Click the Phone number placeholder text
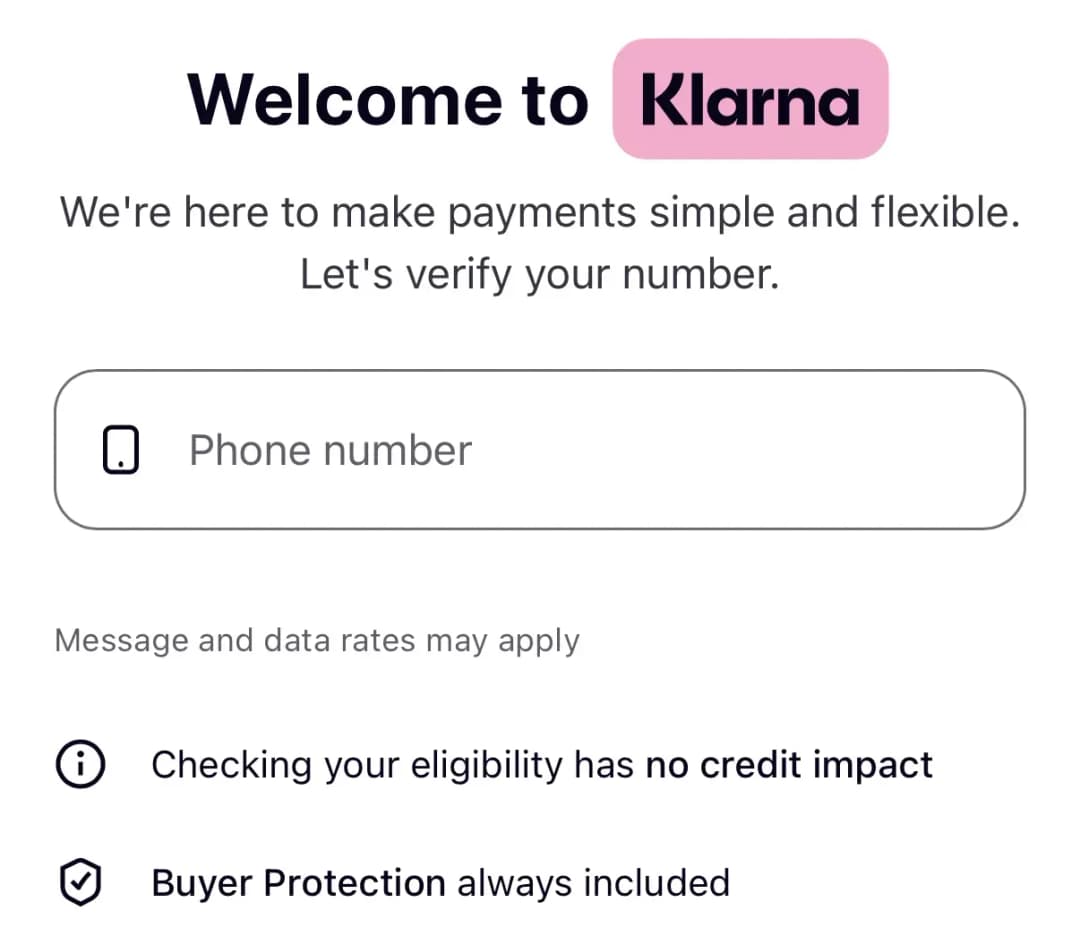This screenshot has width=1080, height=945. coord(330,449)
